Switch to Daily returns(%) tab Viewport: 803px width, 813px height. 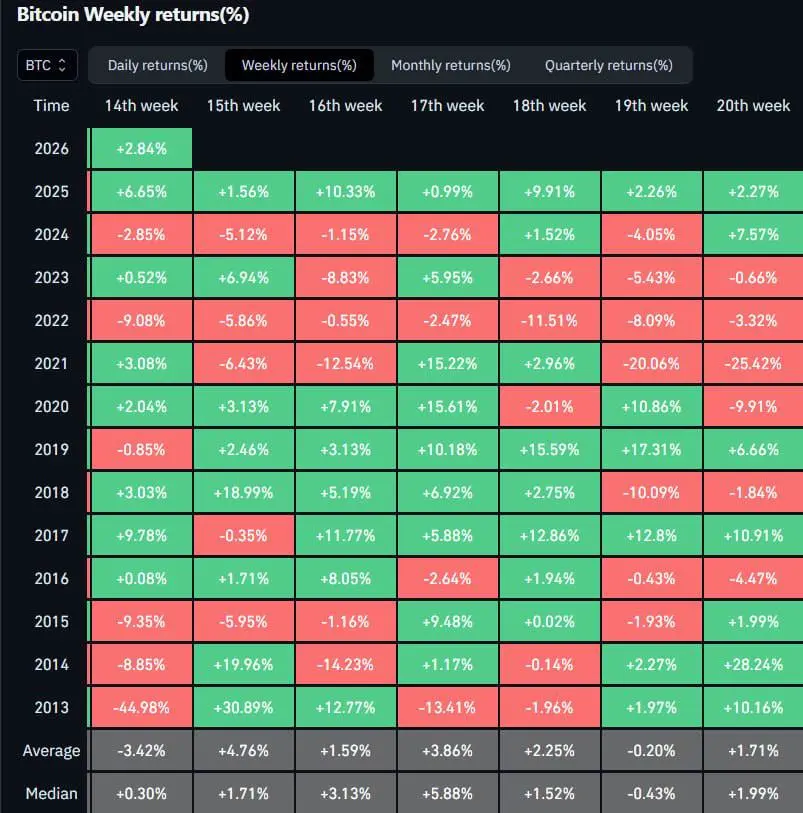click(158, 65)
